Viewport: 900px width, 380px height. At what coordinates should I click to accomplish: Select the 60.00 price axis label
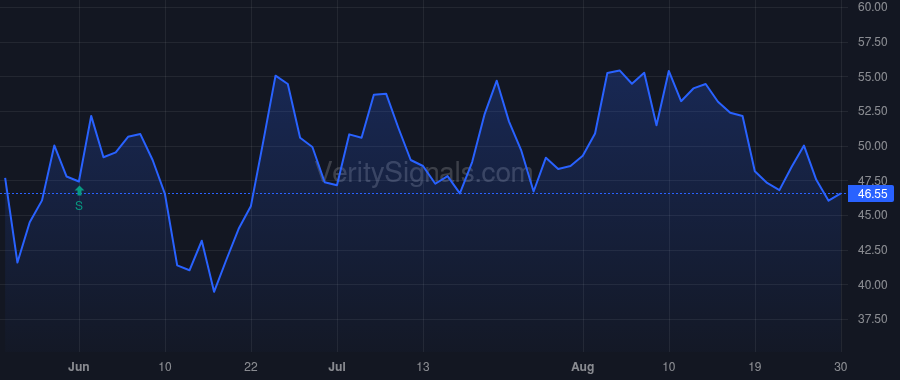(x=872, y=7)
